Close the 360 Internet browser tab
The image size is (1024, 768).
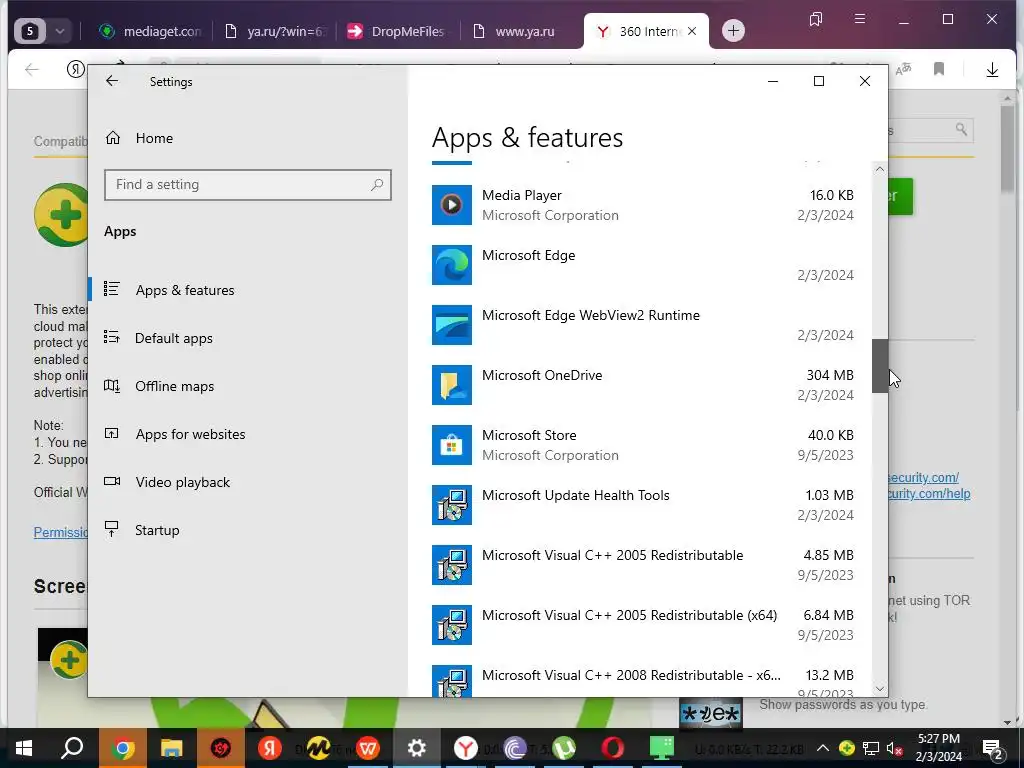point(692,31)
